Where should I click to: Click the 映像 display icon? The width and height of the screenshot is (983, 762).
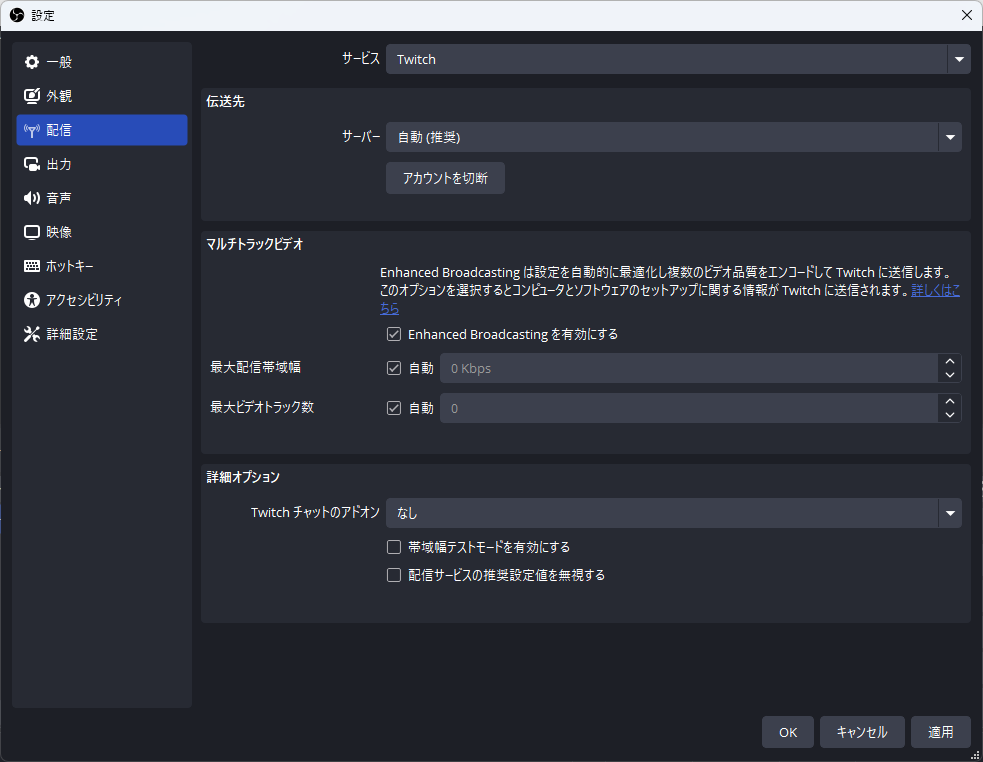[32, 231]
